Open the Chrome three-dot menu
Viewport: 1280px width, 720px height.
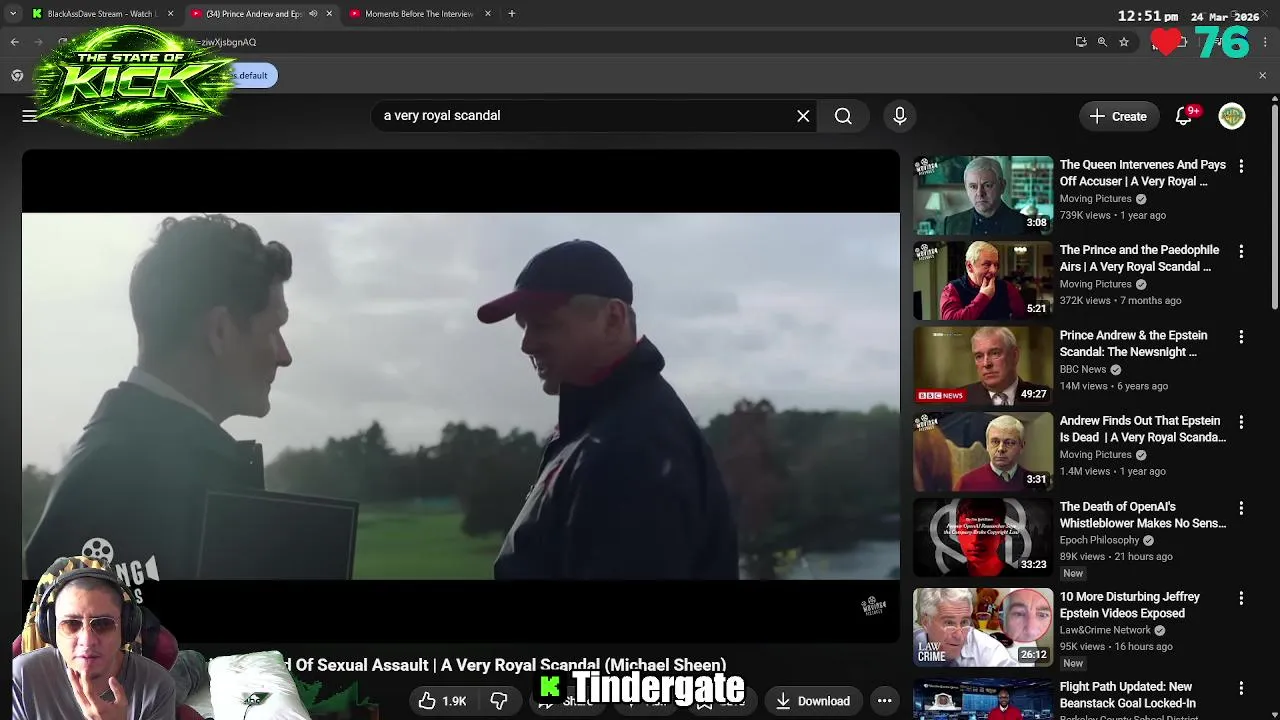[1266, 42]
